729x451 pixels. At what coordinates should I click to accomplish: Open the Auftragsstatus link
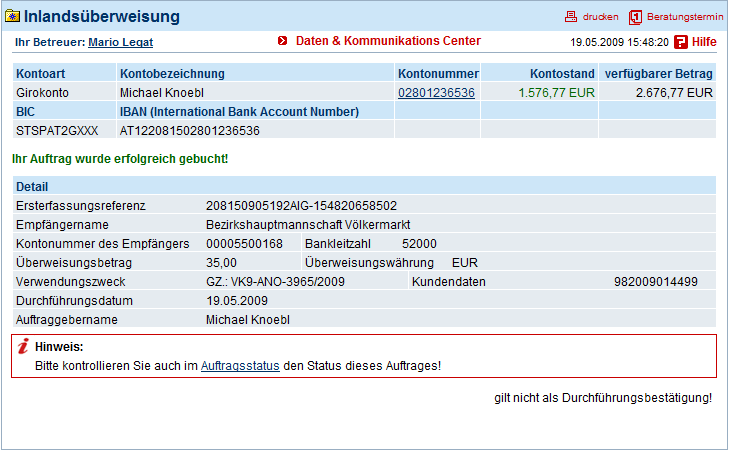tap(240, 366)
